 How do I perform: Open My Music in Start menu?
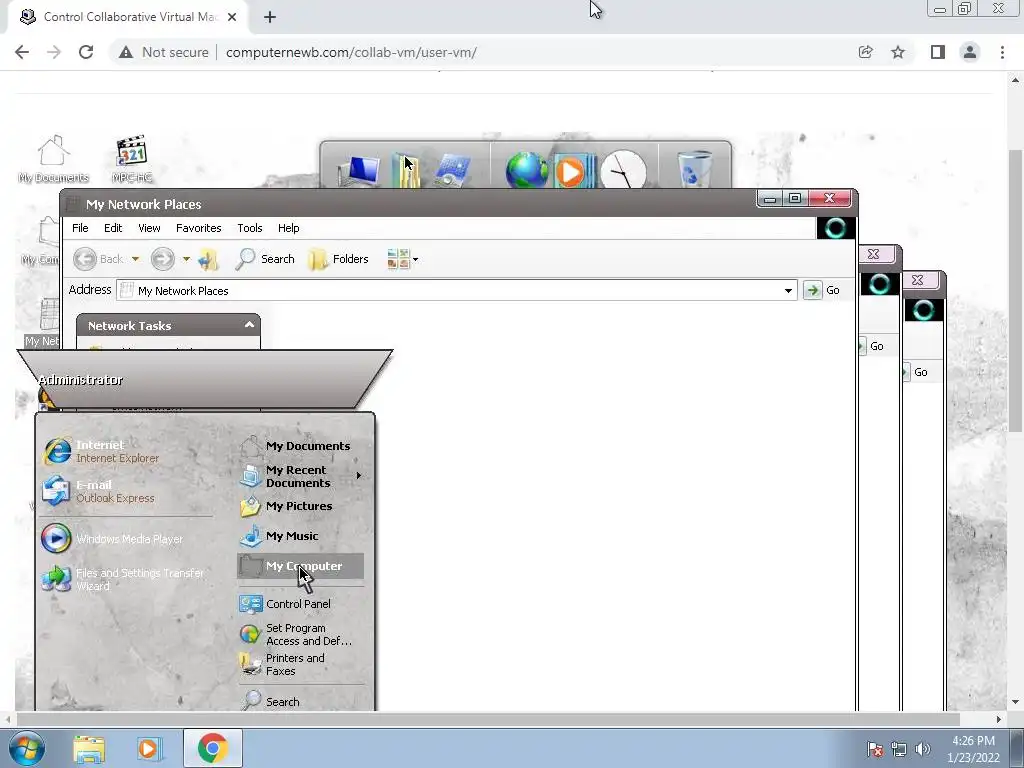(x=280, y=536)
